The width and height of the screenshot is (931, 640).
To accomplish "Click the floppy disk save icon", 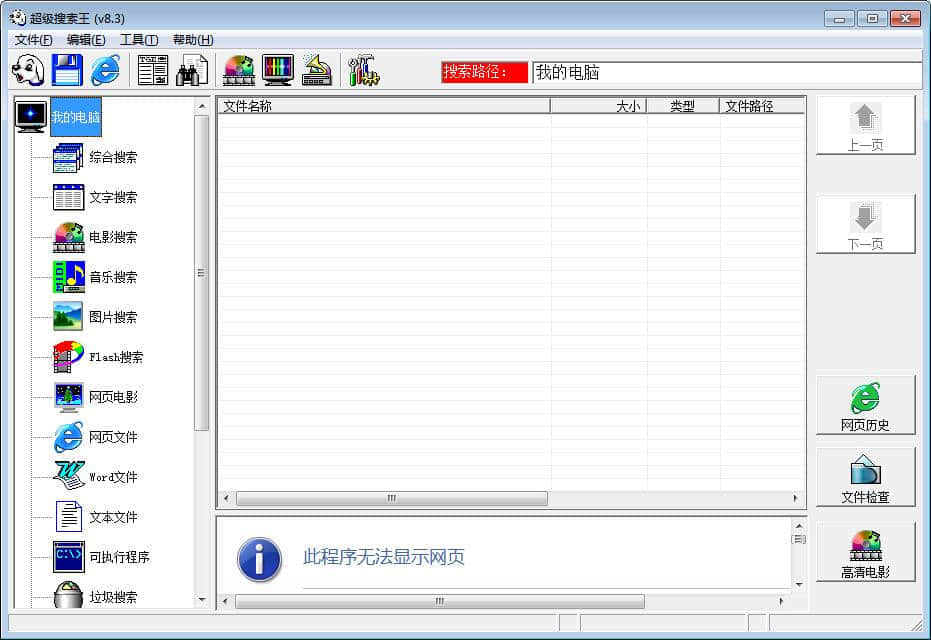I will coord(67,71).
